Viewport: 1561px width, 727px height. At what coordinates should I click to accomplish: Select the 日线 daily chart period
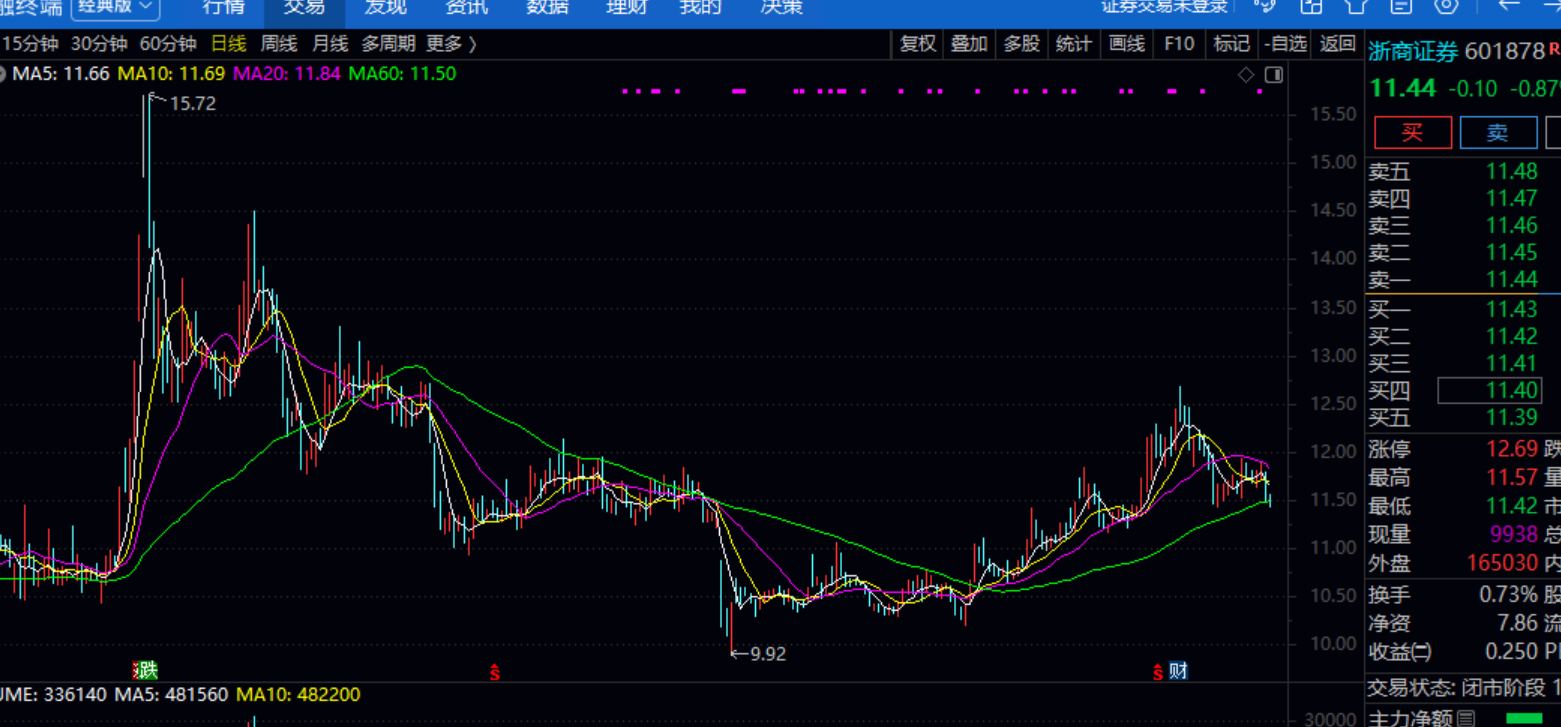[228, 44]
